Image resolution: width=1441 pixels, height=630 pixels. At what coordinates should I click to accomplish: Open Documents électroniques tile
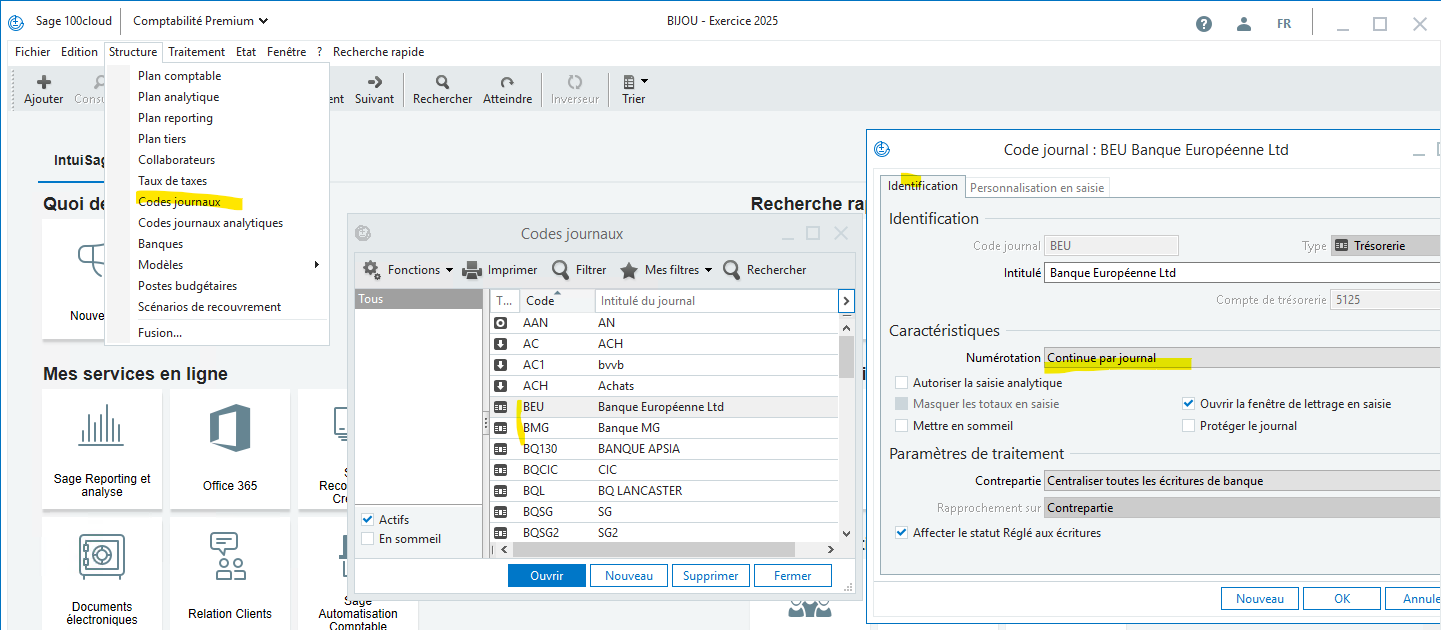tap(102, 574)
